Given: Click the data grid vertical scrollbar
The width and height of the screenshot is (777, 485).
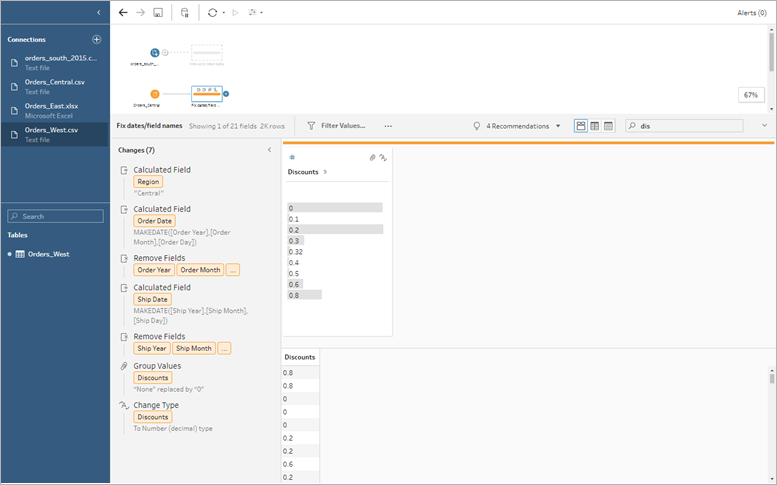Looking at the screenshot, I should pos(772,378).
